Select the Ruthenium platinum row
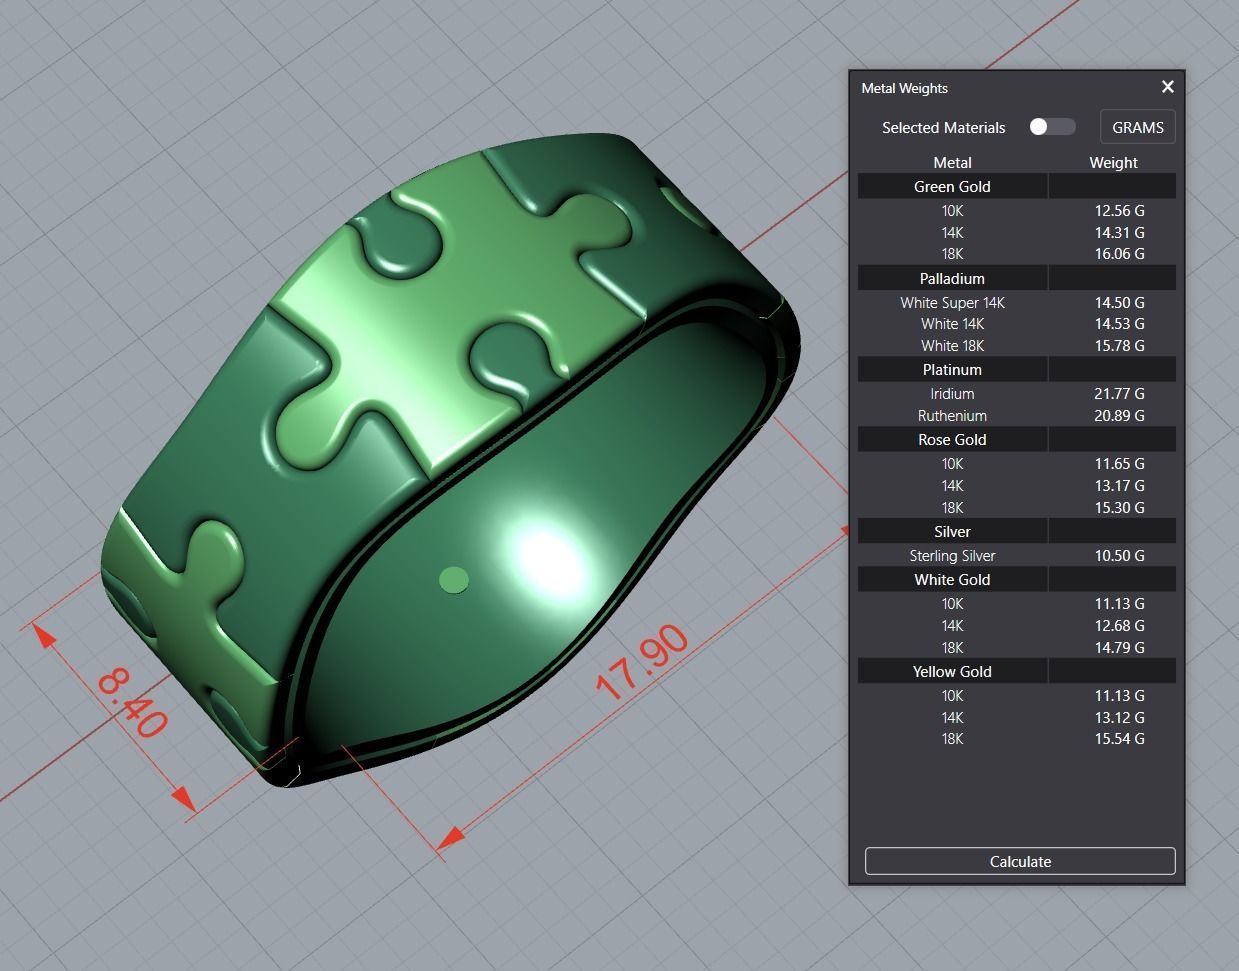This screenshot has height=971, width=1239. click(1017, 416)
